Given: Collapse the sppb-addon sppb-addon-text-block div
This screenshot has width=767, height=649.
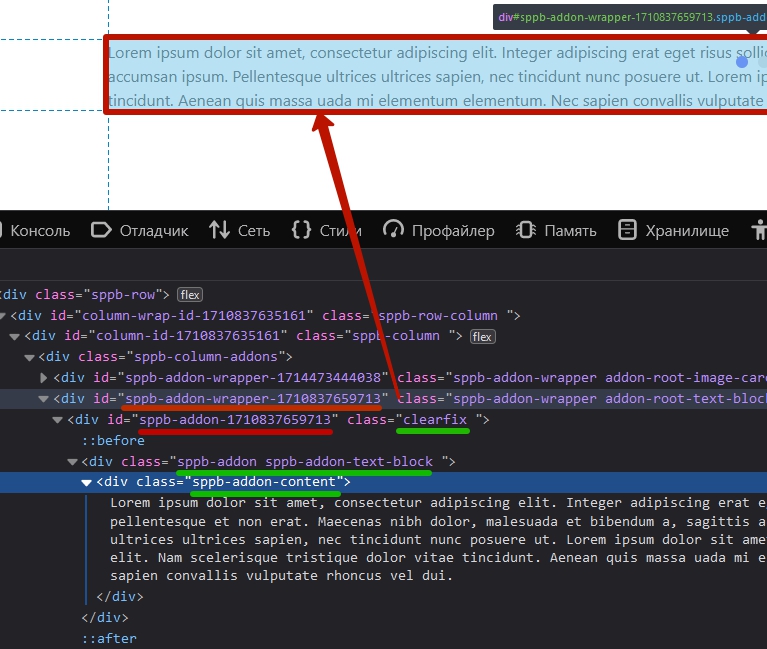Looking at the screenshot, I should (72, 462).
